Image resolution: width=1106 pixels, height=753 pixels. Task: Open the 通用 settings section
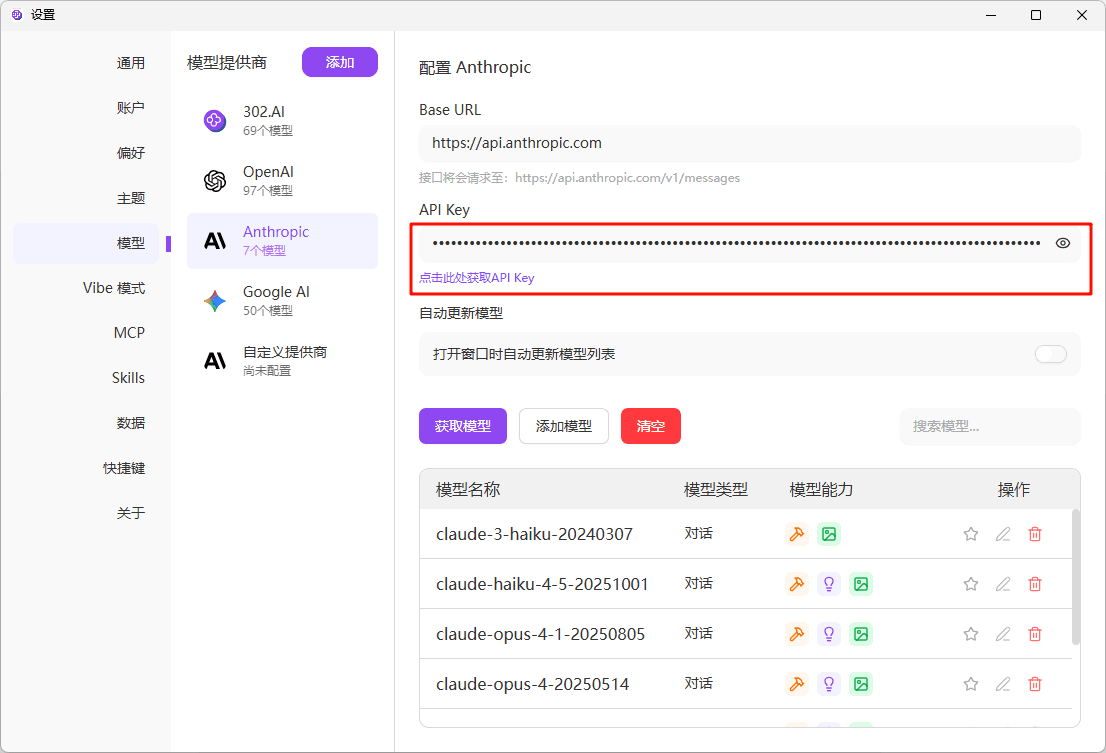(130, 63)
